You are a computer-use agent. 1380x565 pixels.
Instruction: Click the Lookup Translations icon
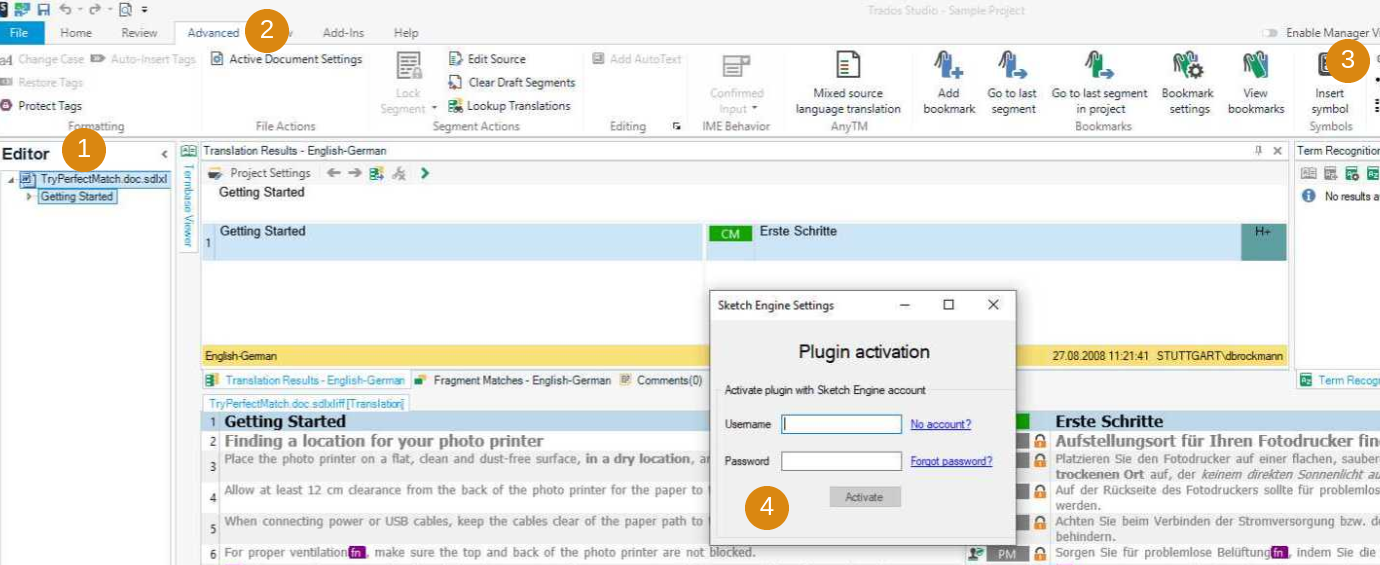[x=456, y=106]
